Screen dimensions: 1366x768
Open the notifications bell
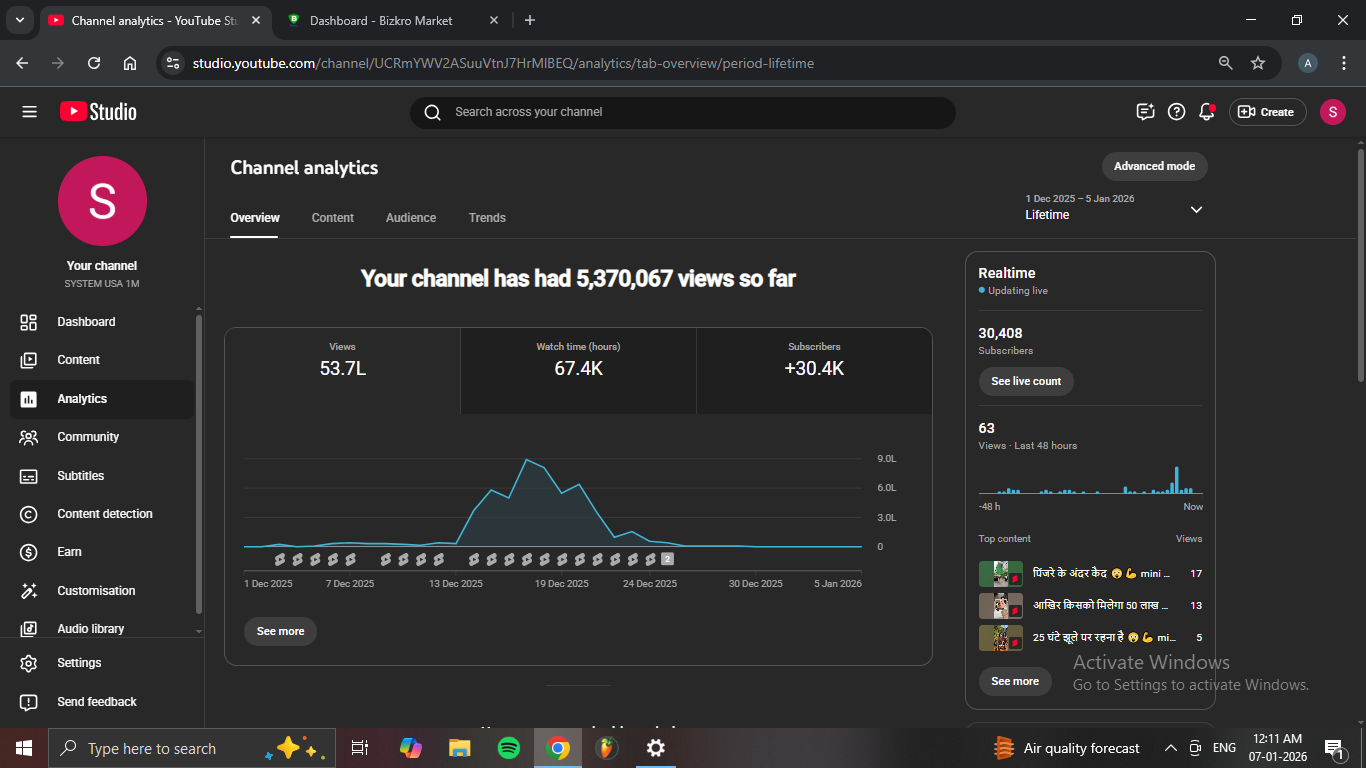click(1207, 112)
